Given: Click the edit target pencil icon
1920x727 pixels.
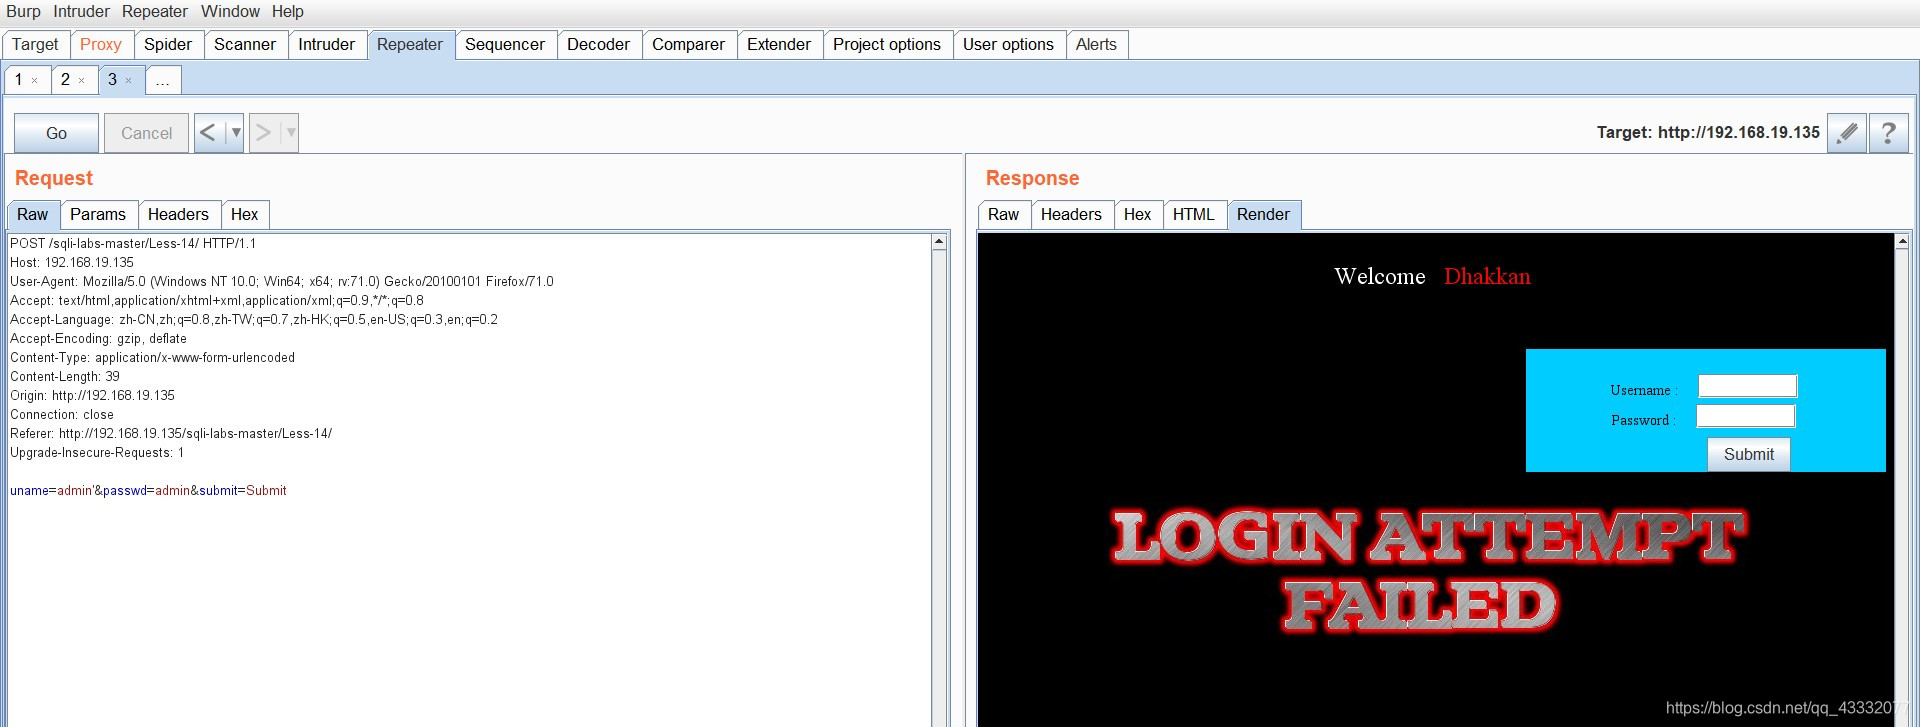Looking at the screenshot, I should click(1847, 133).
